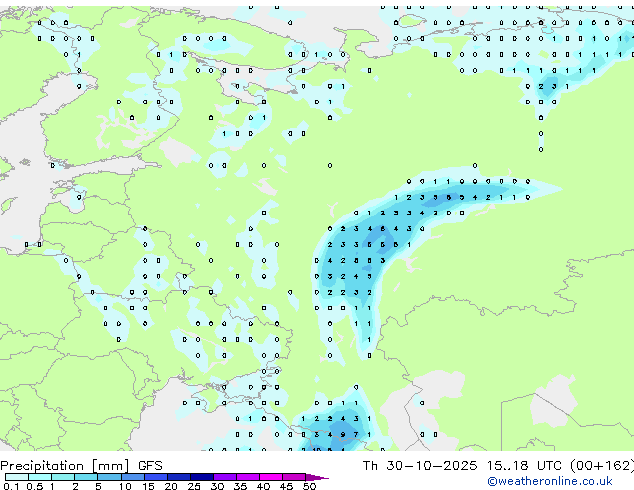Image resolution: width=634 pixels, height=490 pixels.
Task: Click the 10–15 mm legend swatch
Action: click(x=132, y=477)
